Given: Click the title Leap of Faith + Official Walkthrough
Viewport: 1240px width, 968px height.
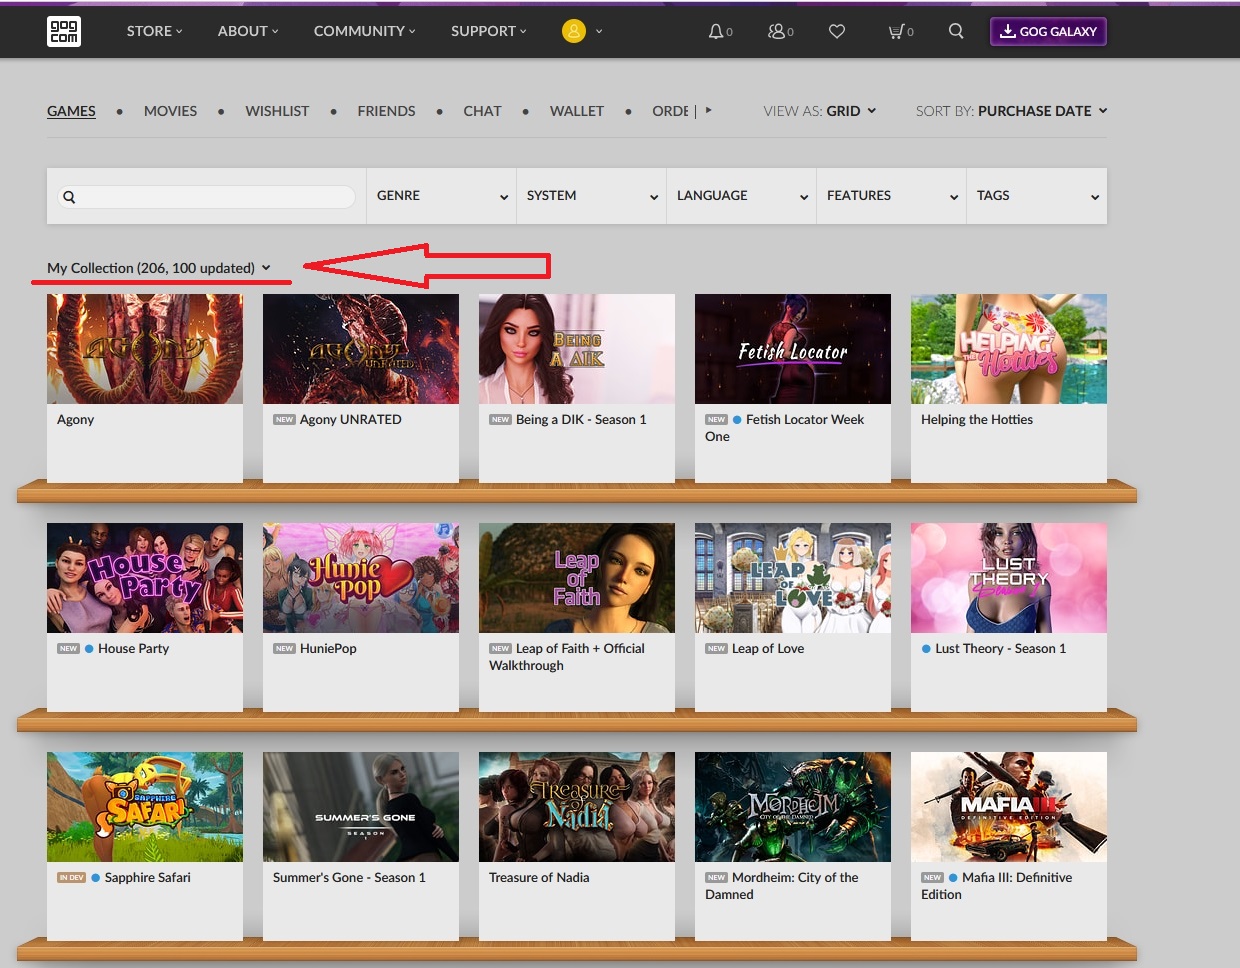Looking at the screenshot, I should (x=567, y=657).
